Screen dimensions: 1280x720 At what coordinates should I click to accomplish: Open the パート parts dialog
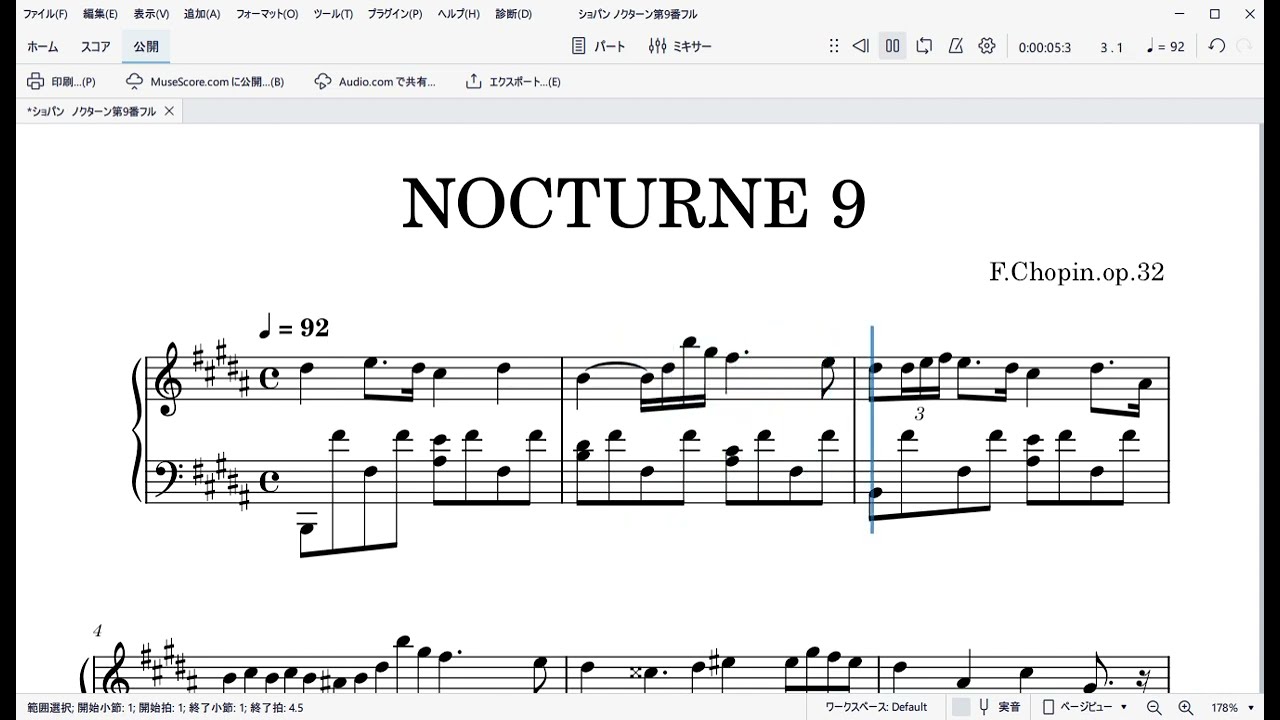pos(598,46)
